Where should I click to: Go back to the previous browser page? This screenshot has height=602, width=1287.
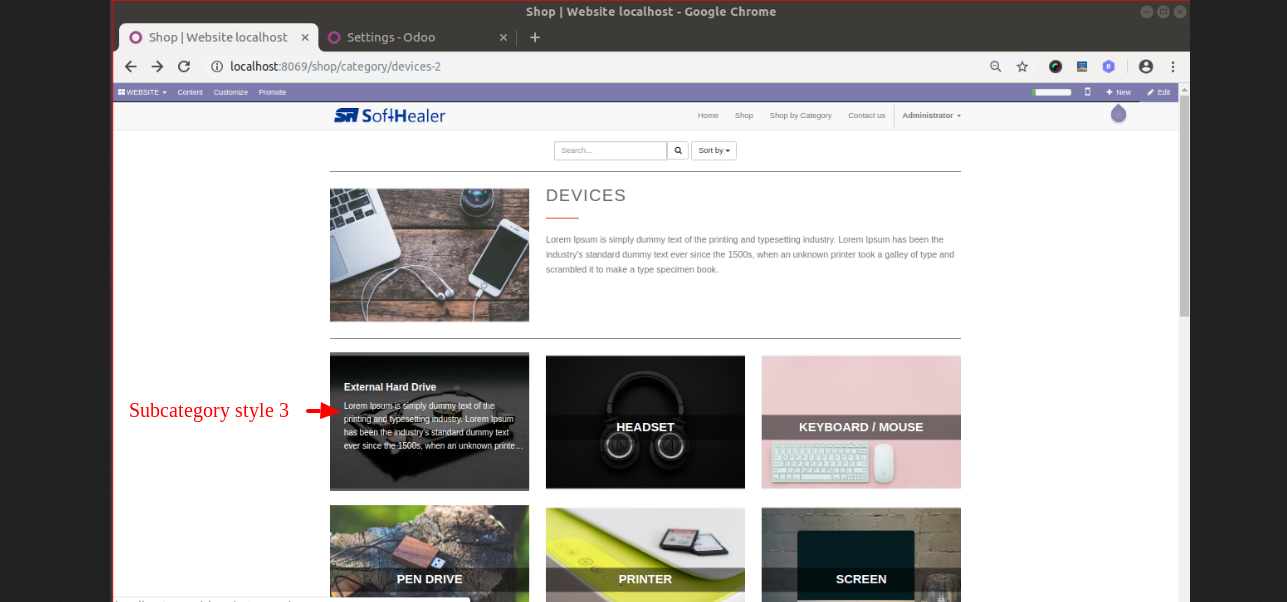[131, 67]
